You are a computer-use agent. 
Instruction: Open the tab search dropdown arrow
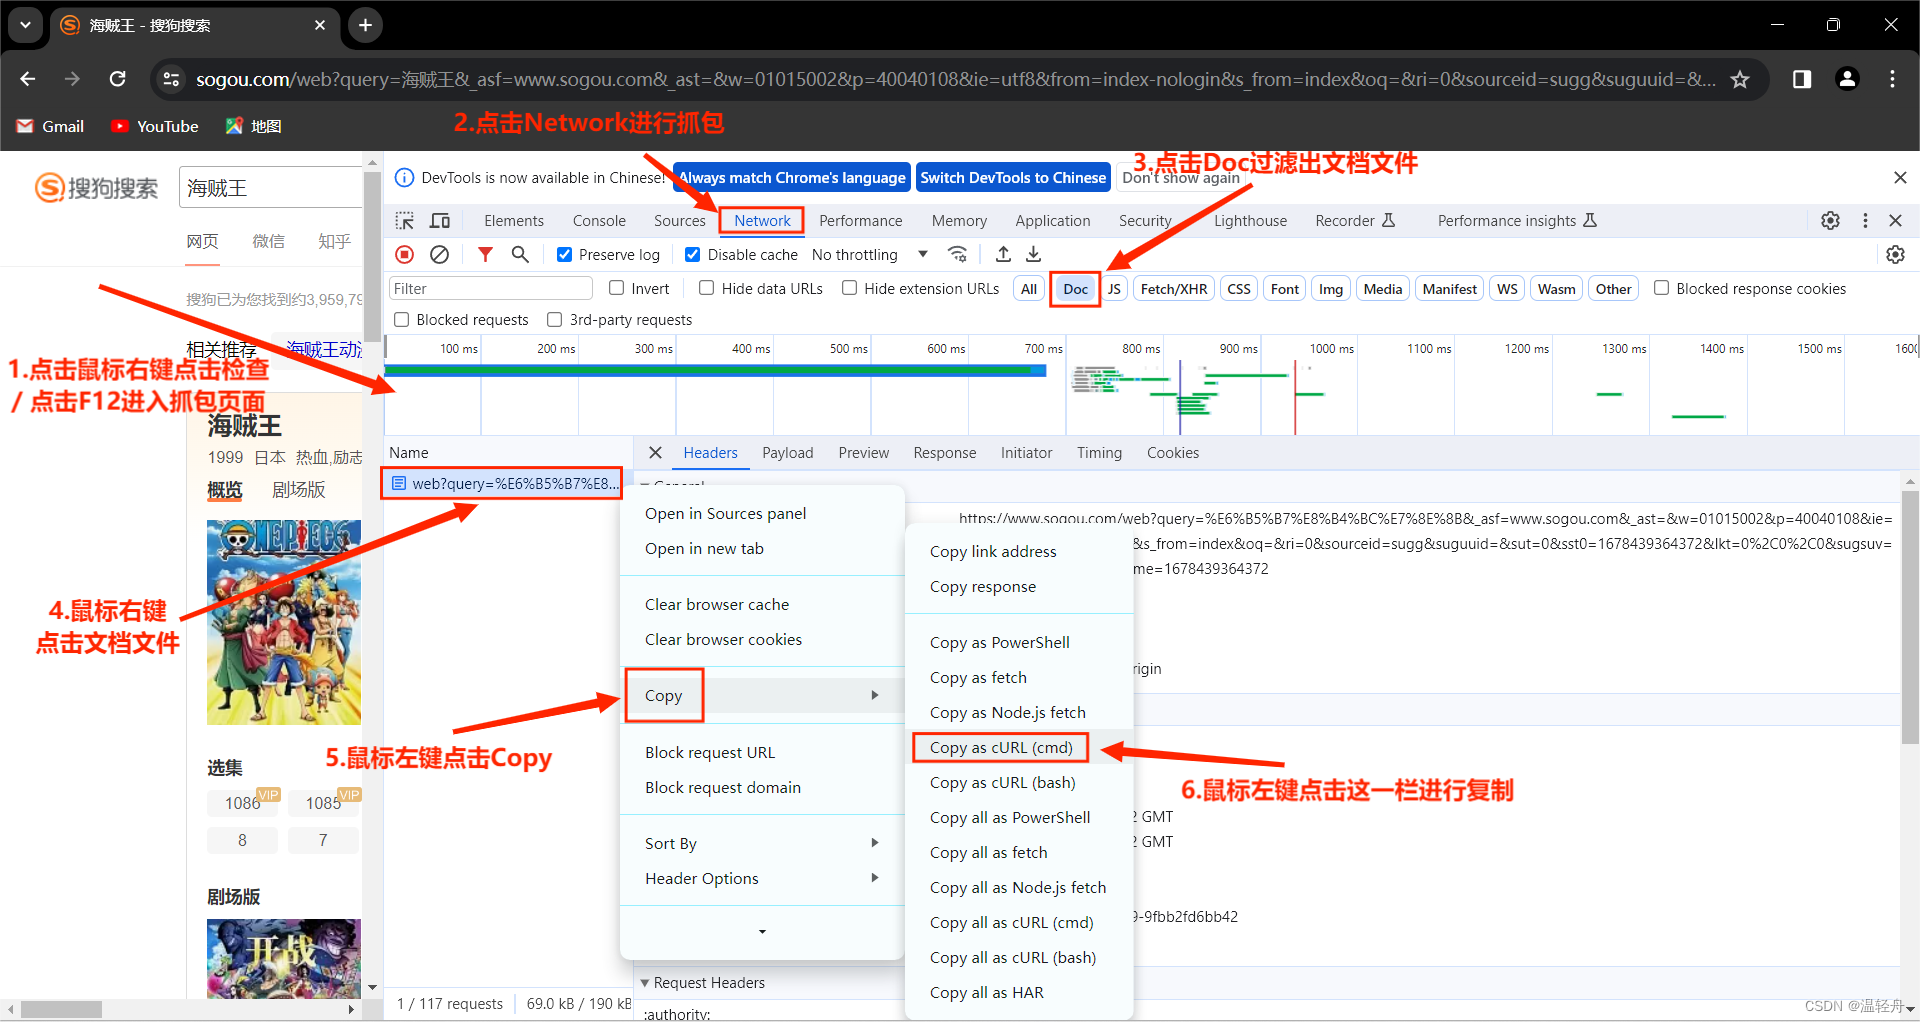(x=25, y=25)
